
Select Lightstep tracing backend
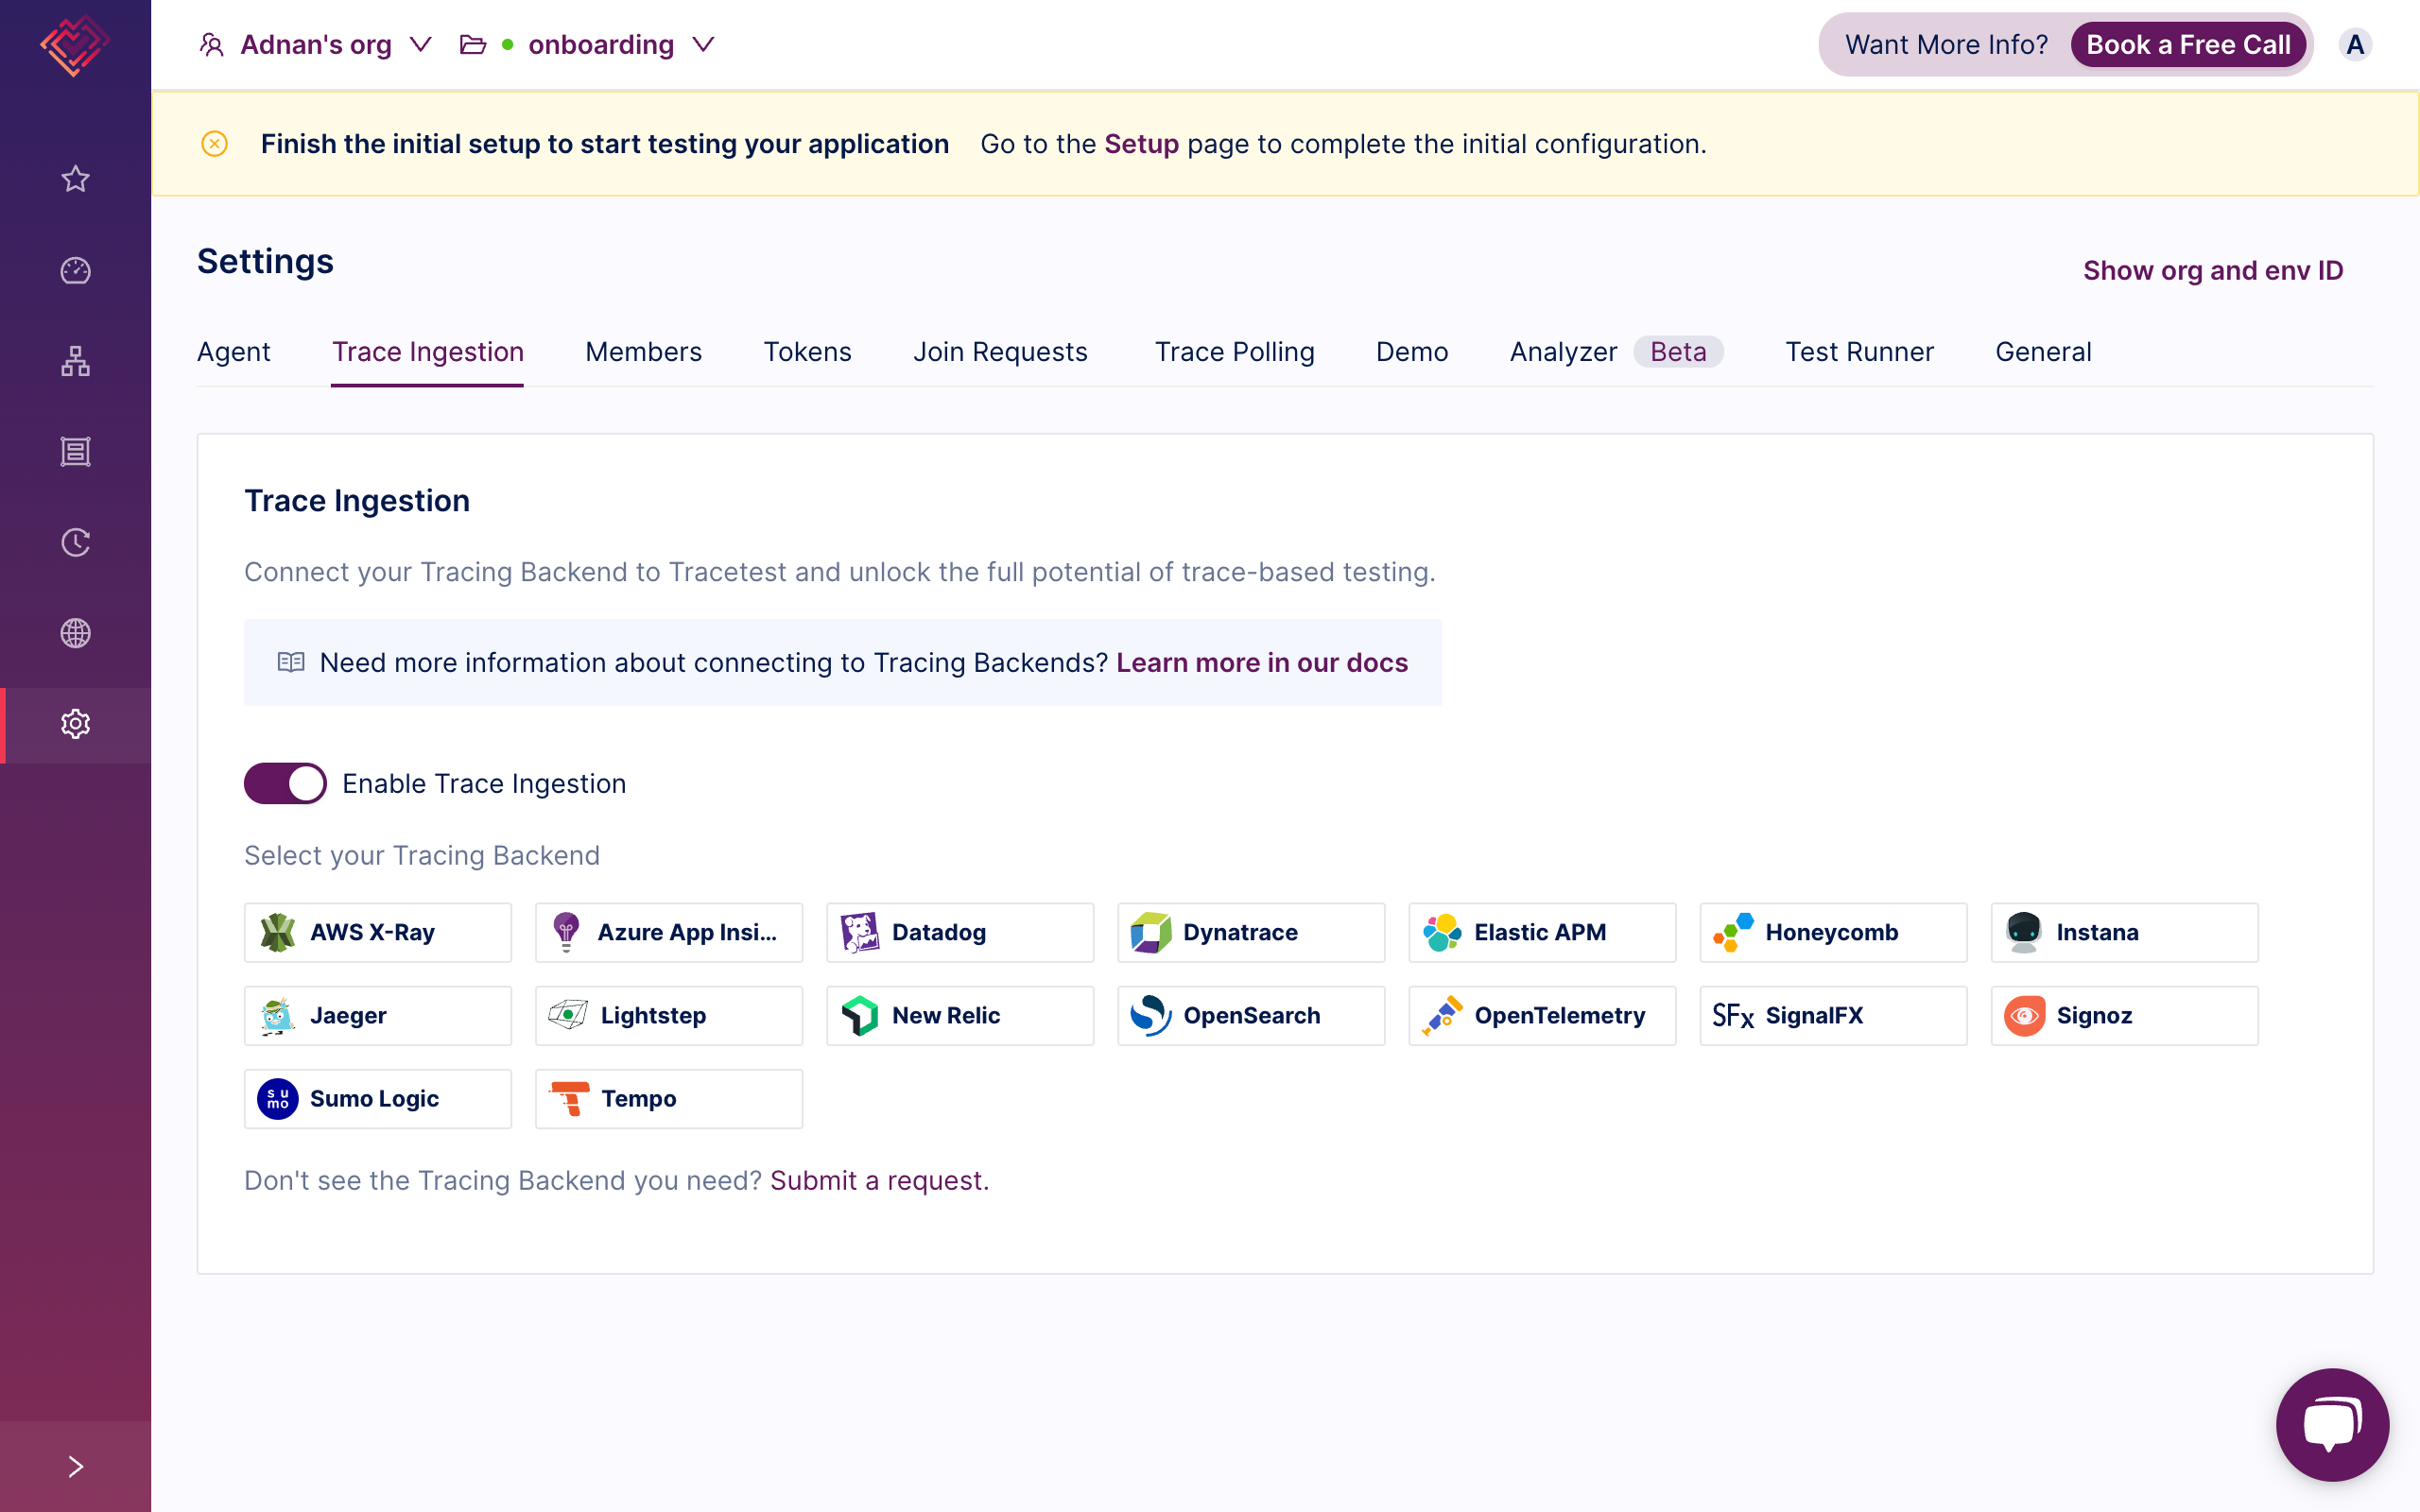click(669, 1015)
